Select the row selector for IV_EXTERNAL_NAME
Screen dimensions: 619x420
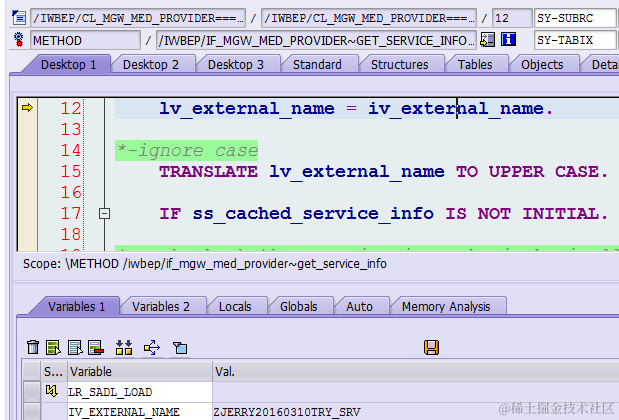31,411
